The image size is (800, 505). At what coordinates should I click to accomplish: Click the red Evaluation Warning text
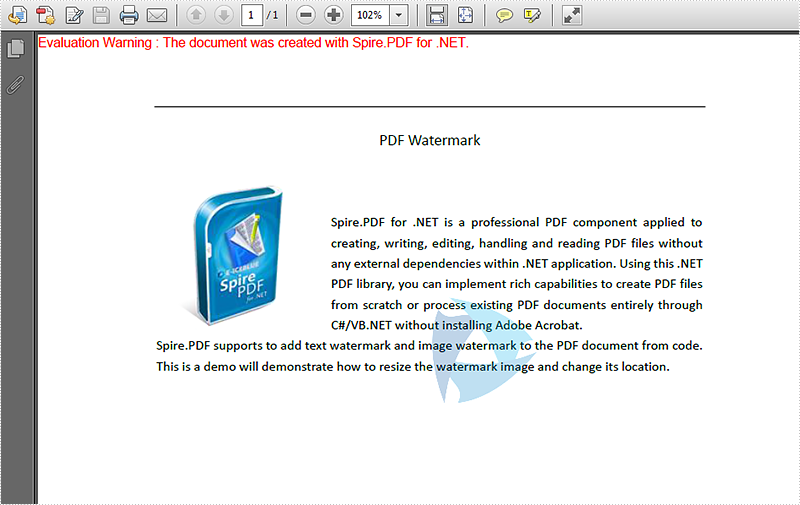(253, 43)
